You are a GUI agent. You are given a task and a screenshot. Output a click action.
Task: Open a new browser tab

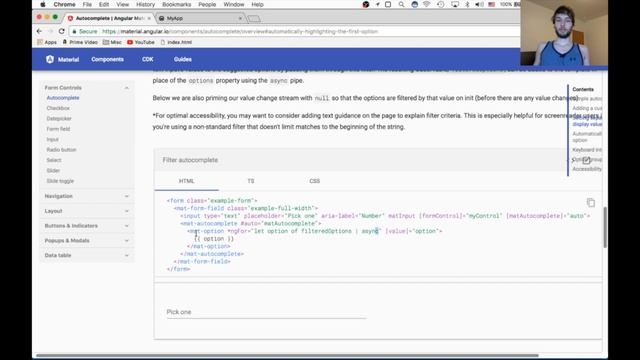(253, 18)
